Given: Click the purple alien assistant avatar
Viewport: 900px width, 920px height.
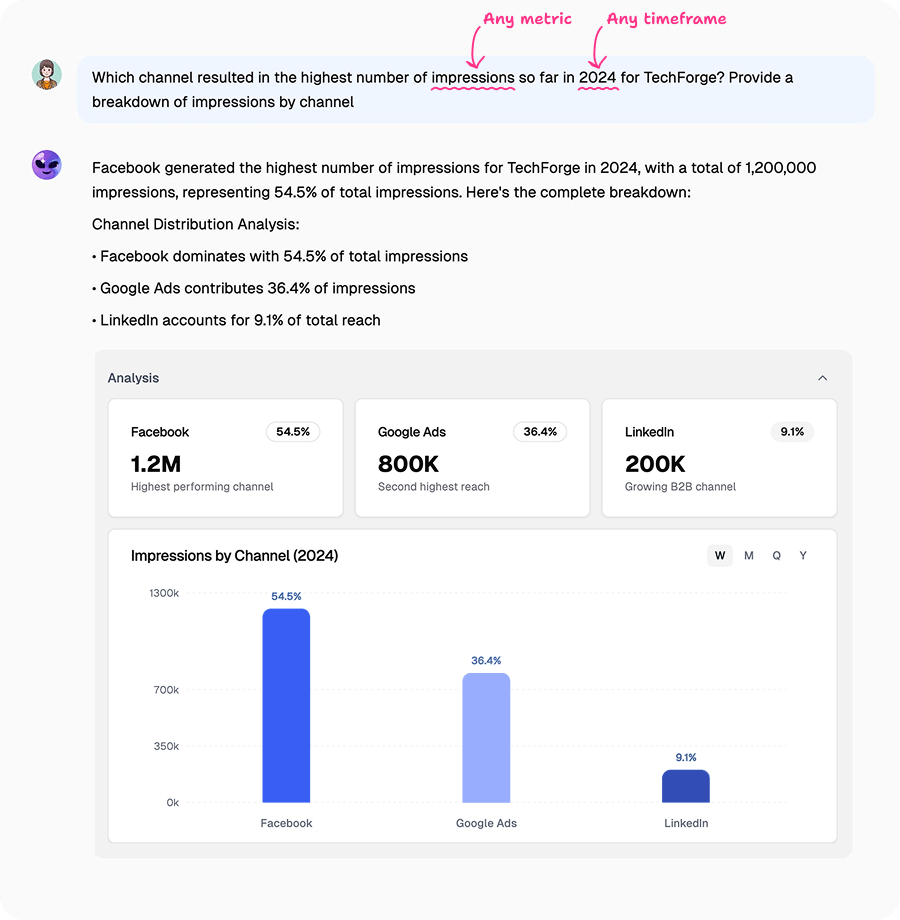Looking at the screenshot, I should tap(44, 165).
